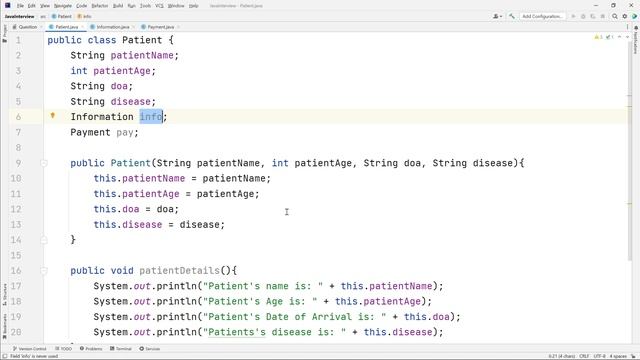Open the Code menu
640x360 pixels.
82,6
